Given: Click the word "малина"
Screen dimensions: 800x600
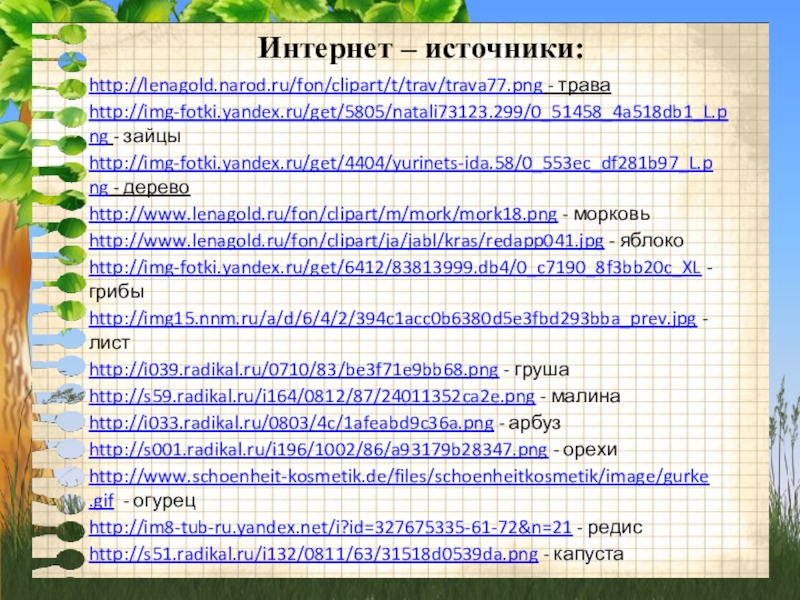Looking at the screenshot, I should (x=586, y=396).
